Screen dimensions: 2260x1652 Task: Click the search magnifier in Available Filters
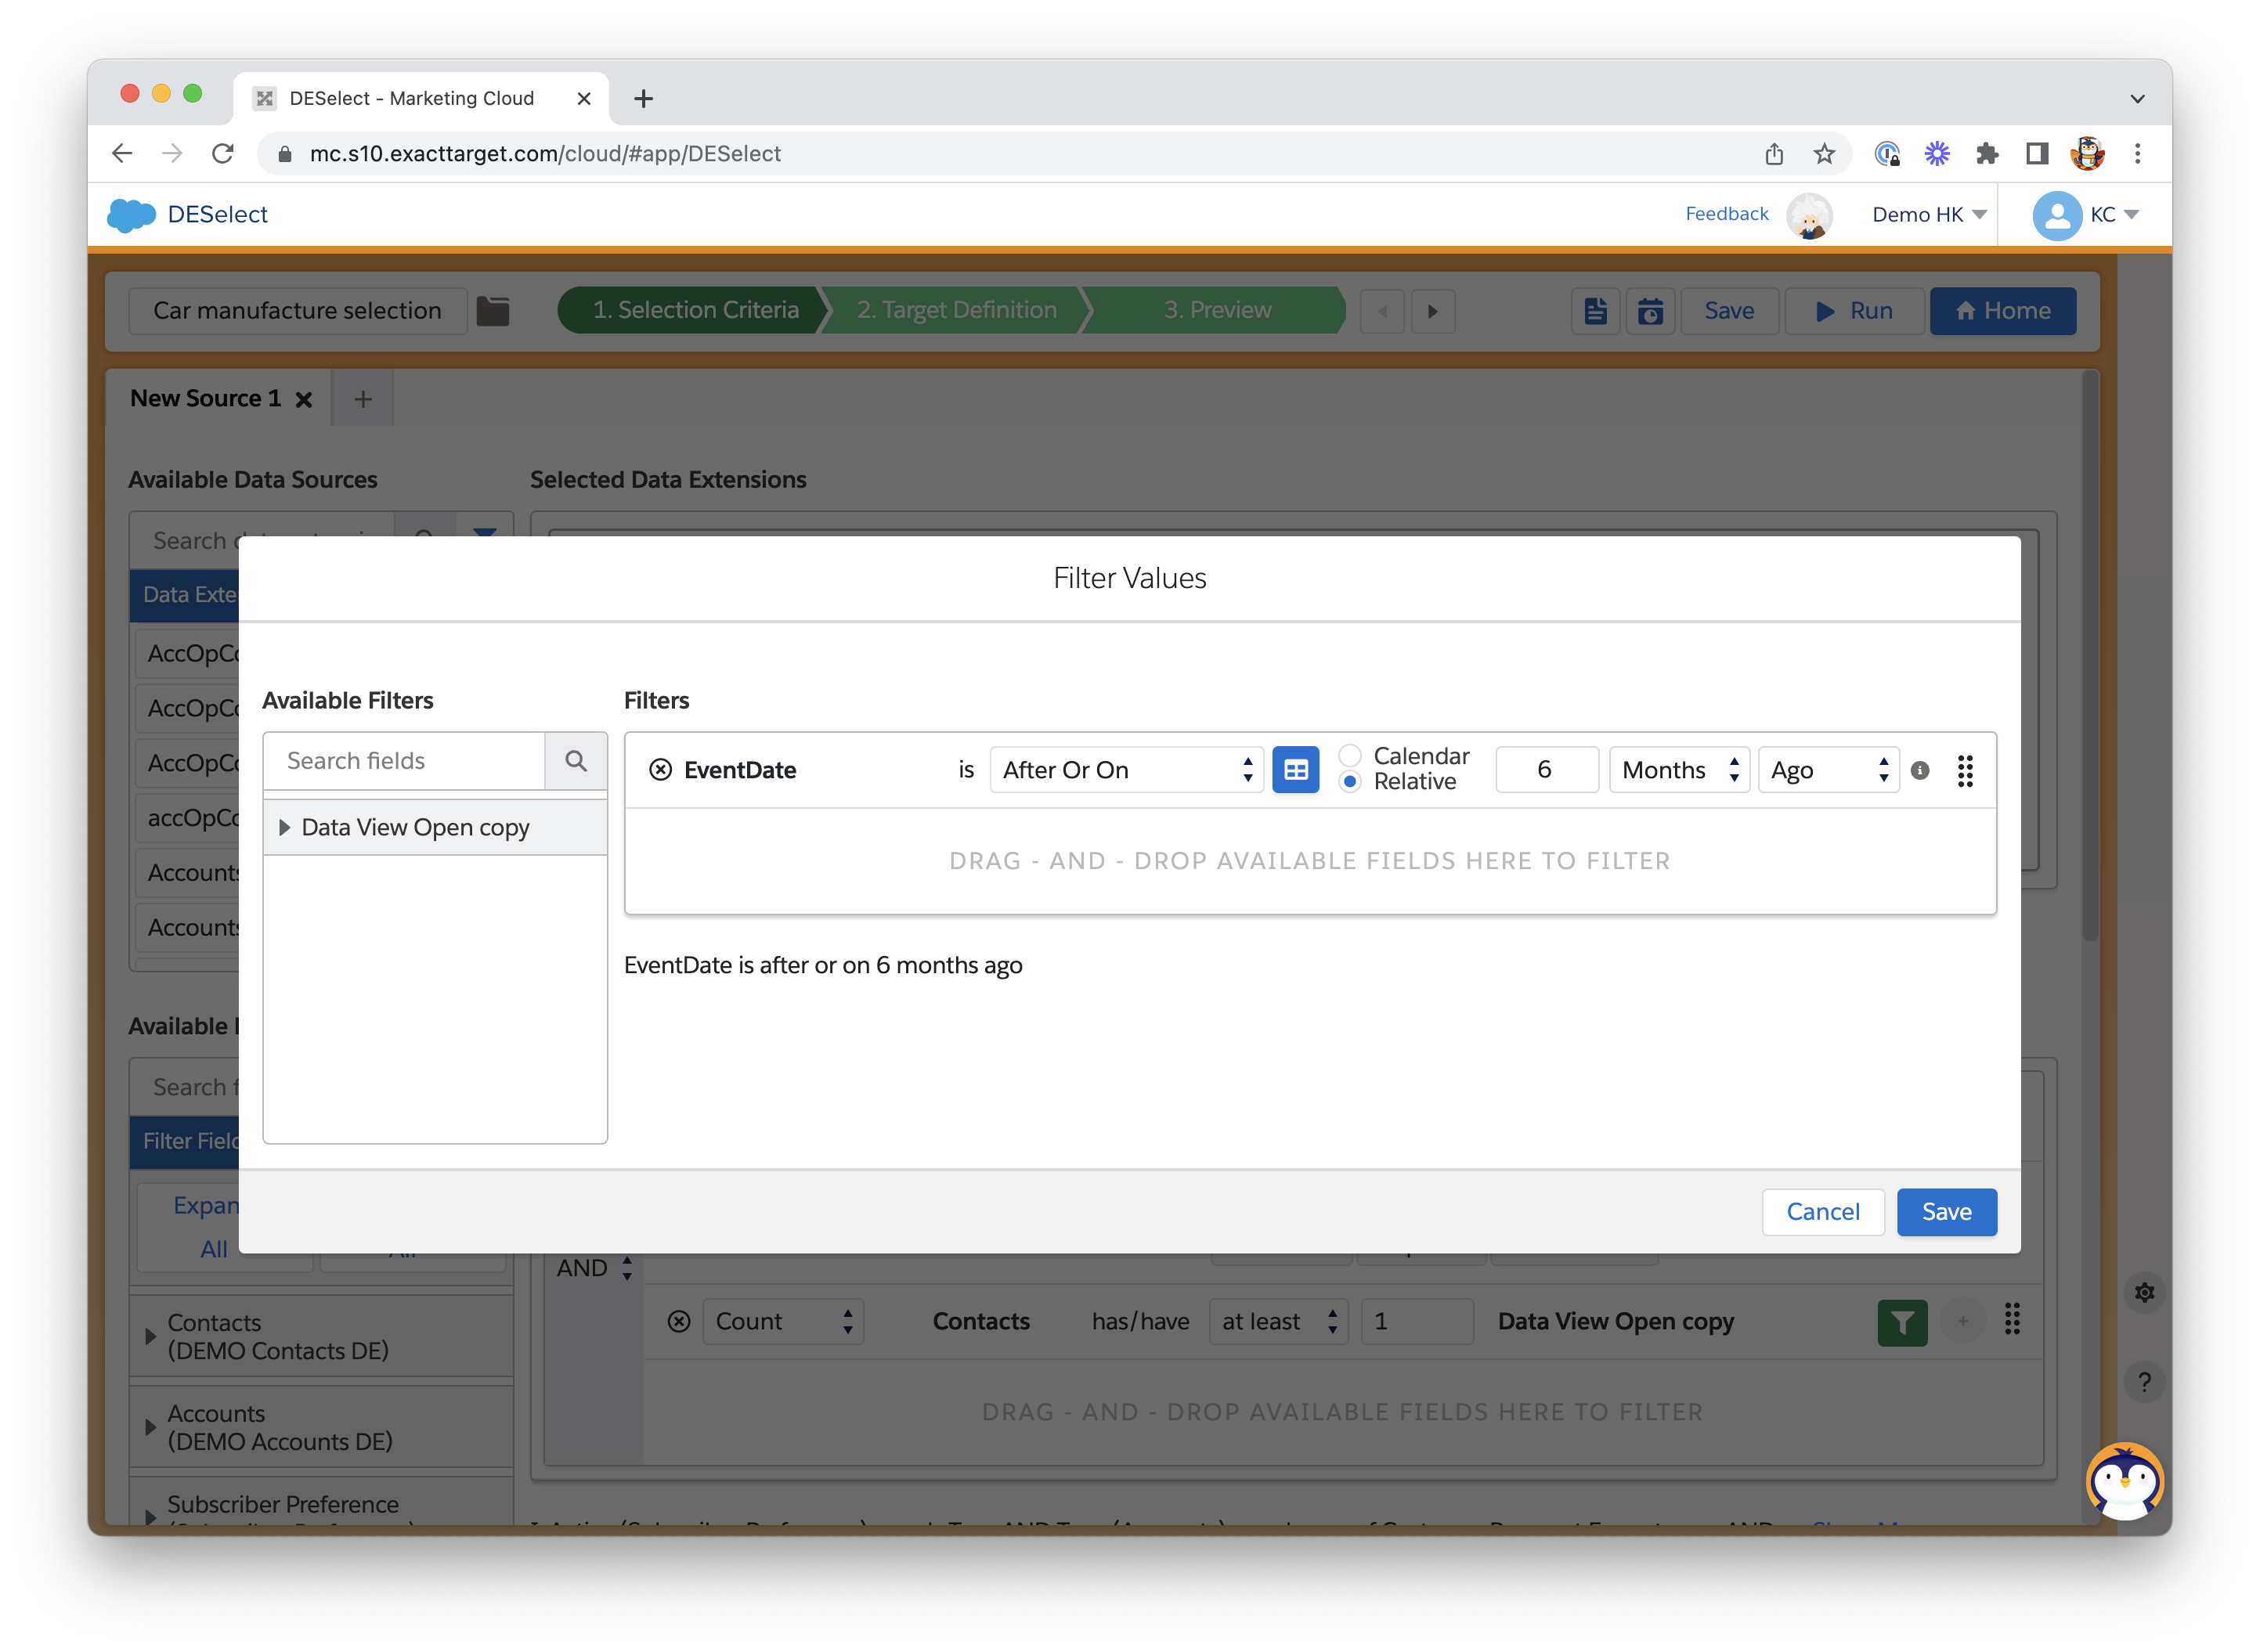coord(576,761)
